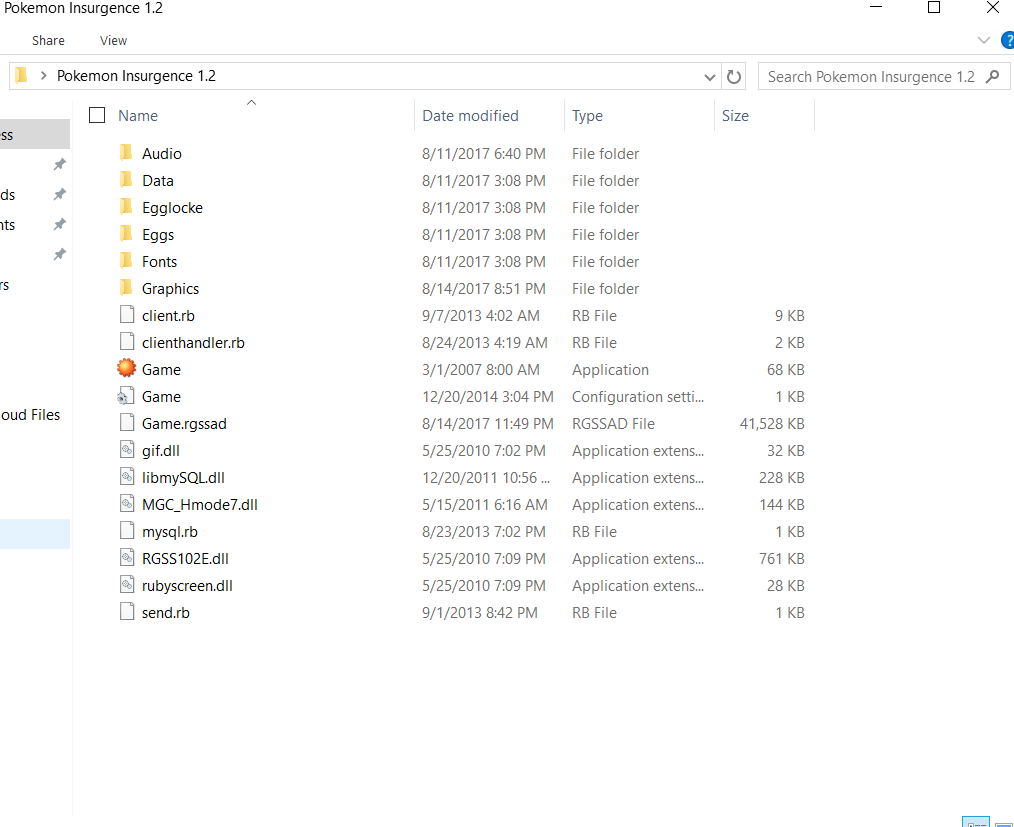Image resolution: width=1014 pixels, height=827 pixels.
Task: Click Pokemon Insurgence 1.2 in address bar
Action: [x=136, y=76]
